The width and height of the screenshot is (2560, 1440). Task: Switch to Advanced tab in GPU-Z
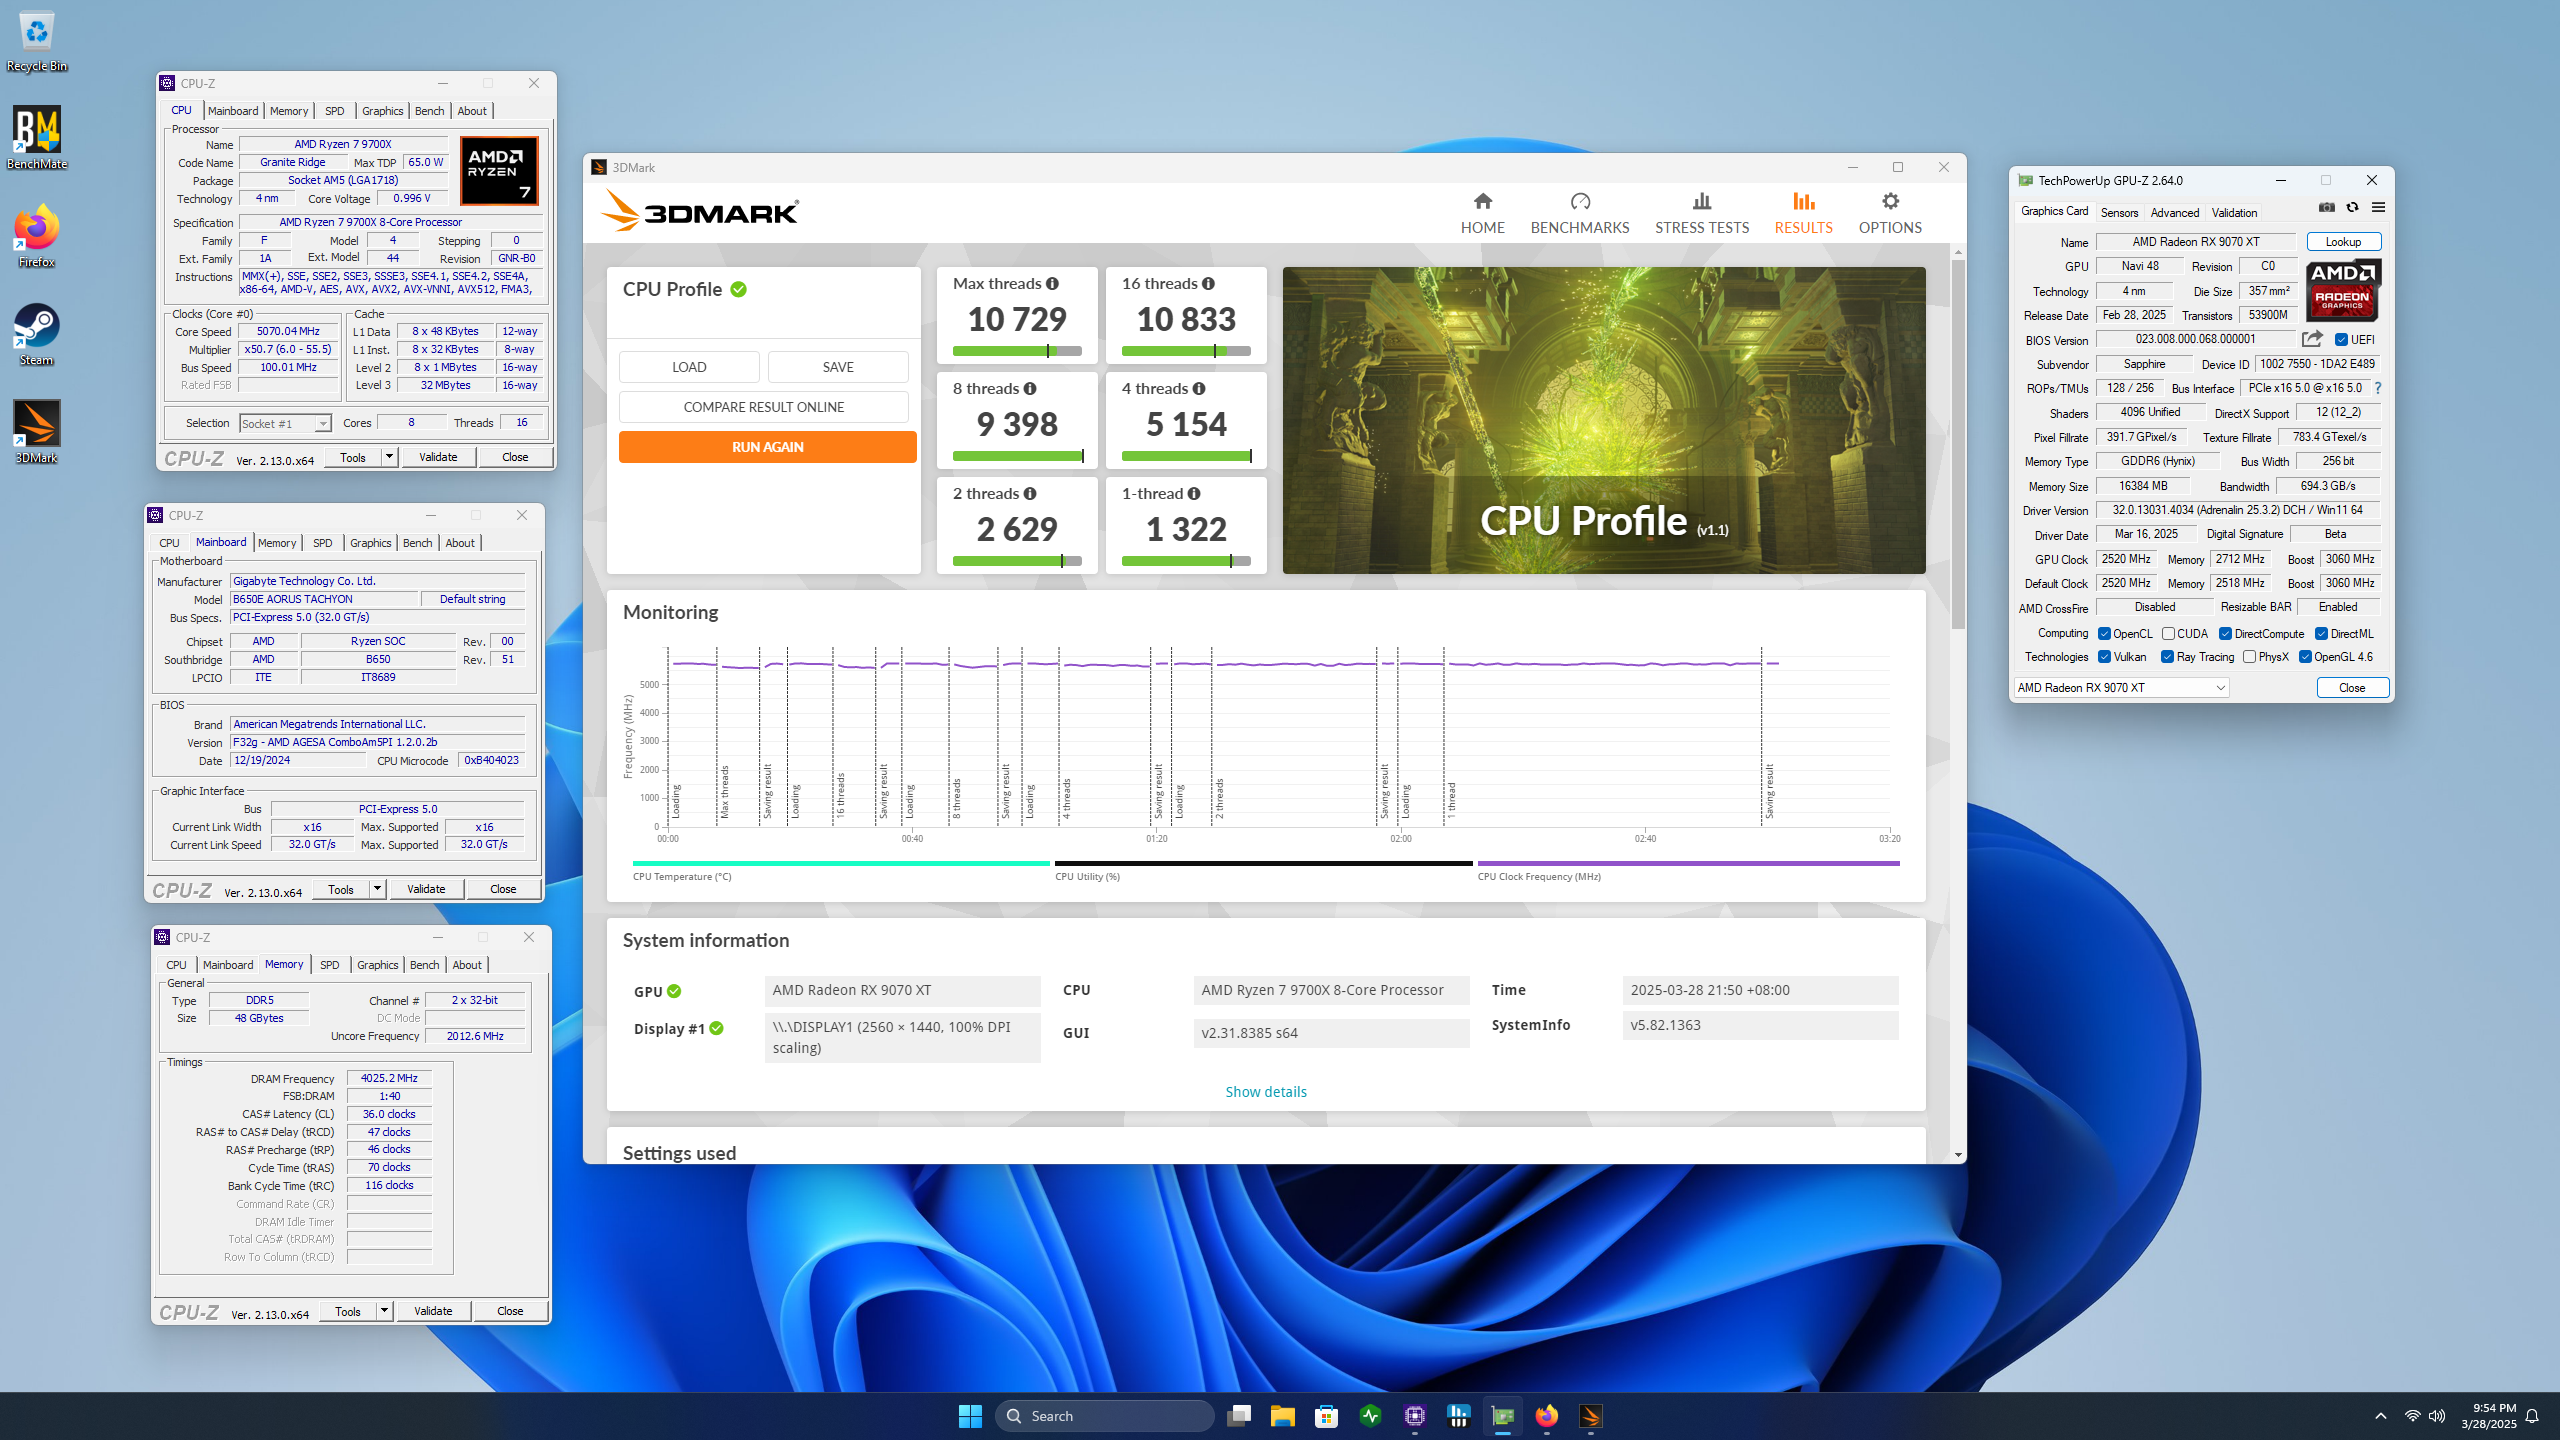click(2175, 213)
